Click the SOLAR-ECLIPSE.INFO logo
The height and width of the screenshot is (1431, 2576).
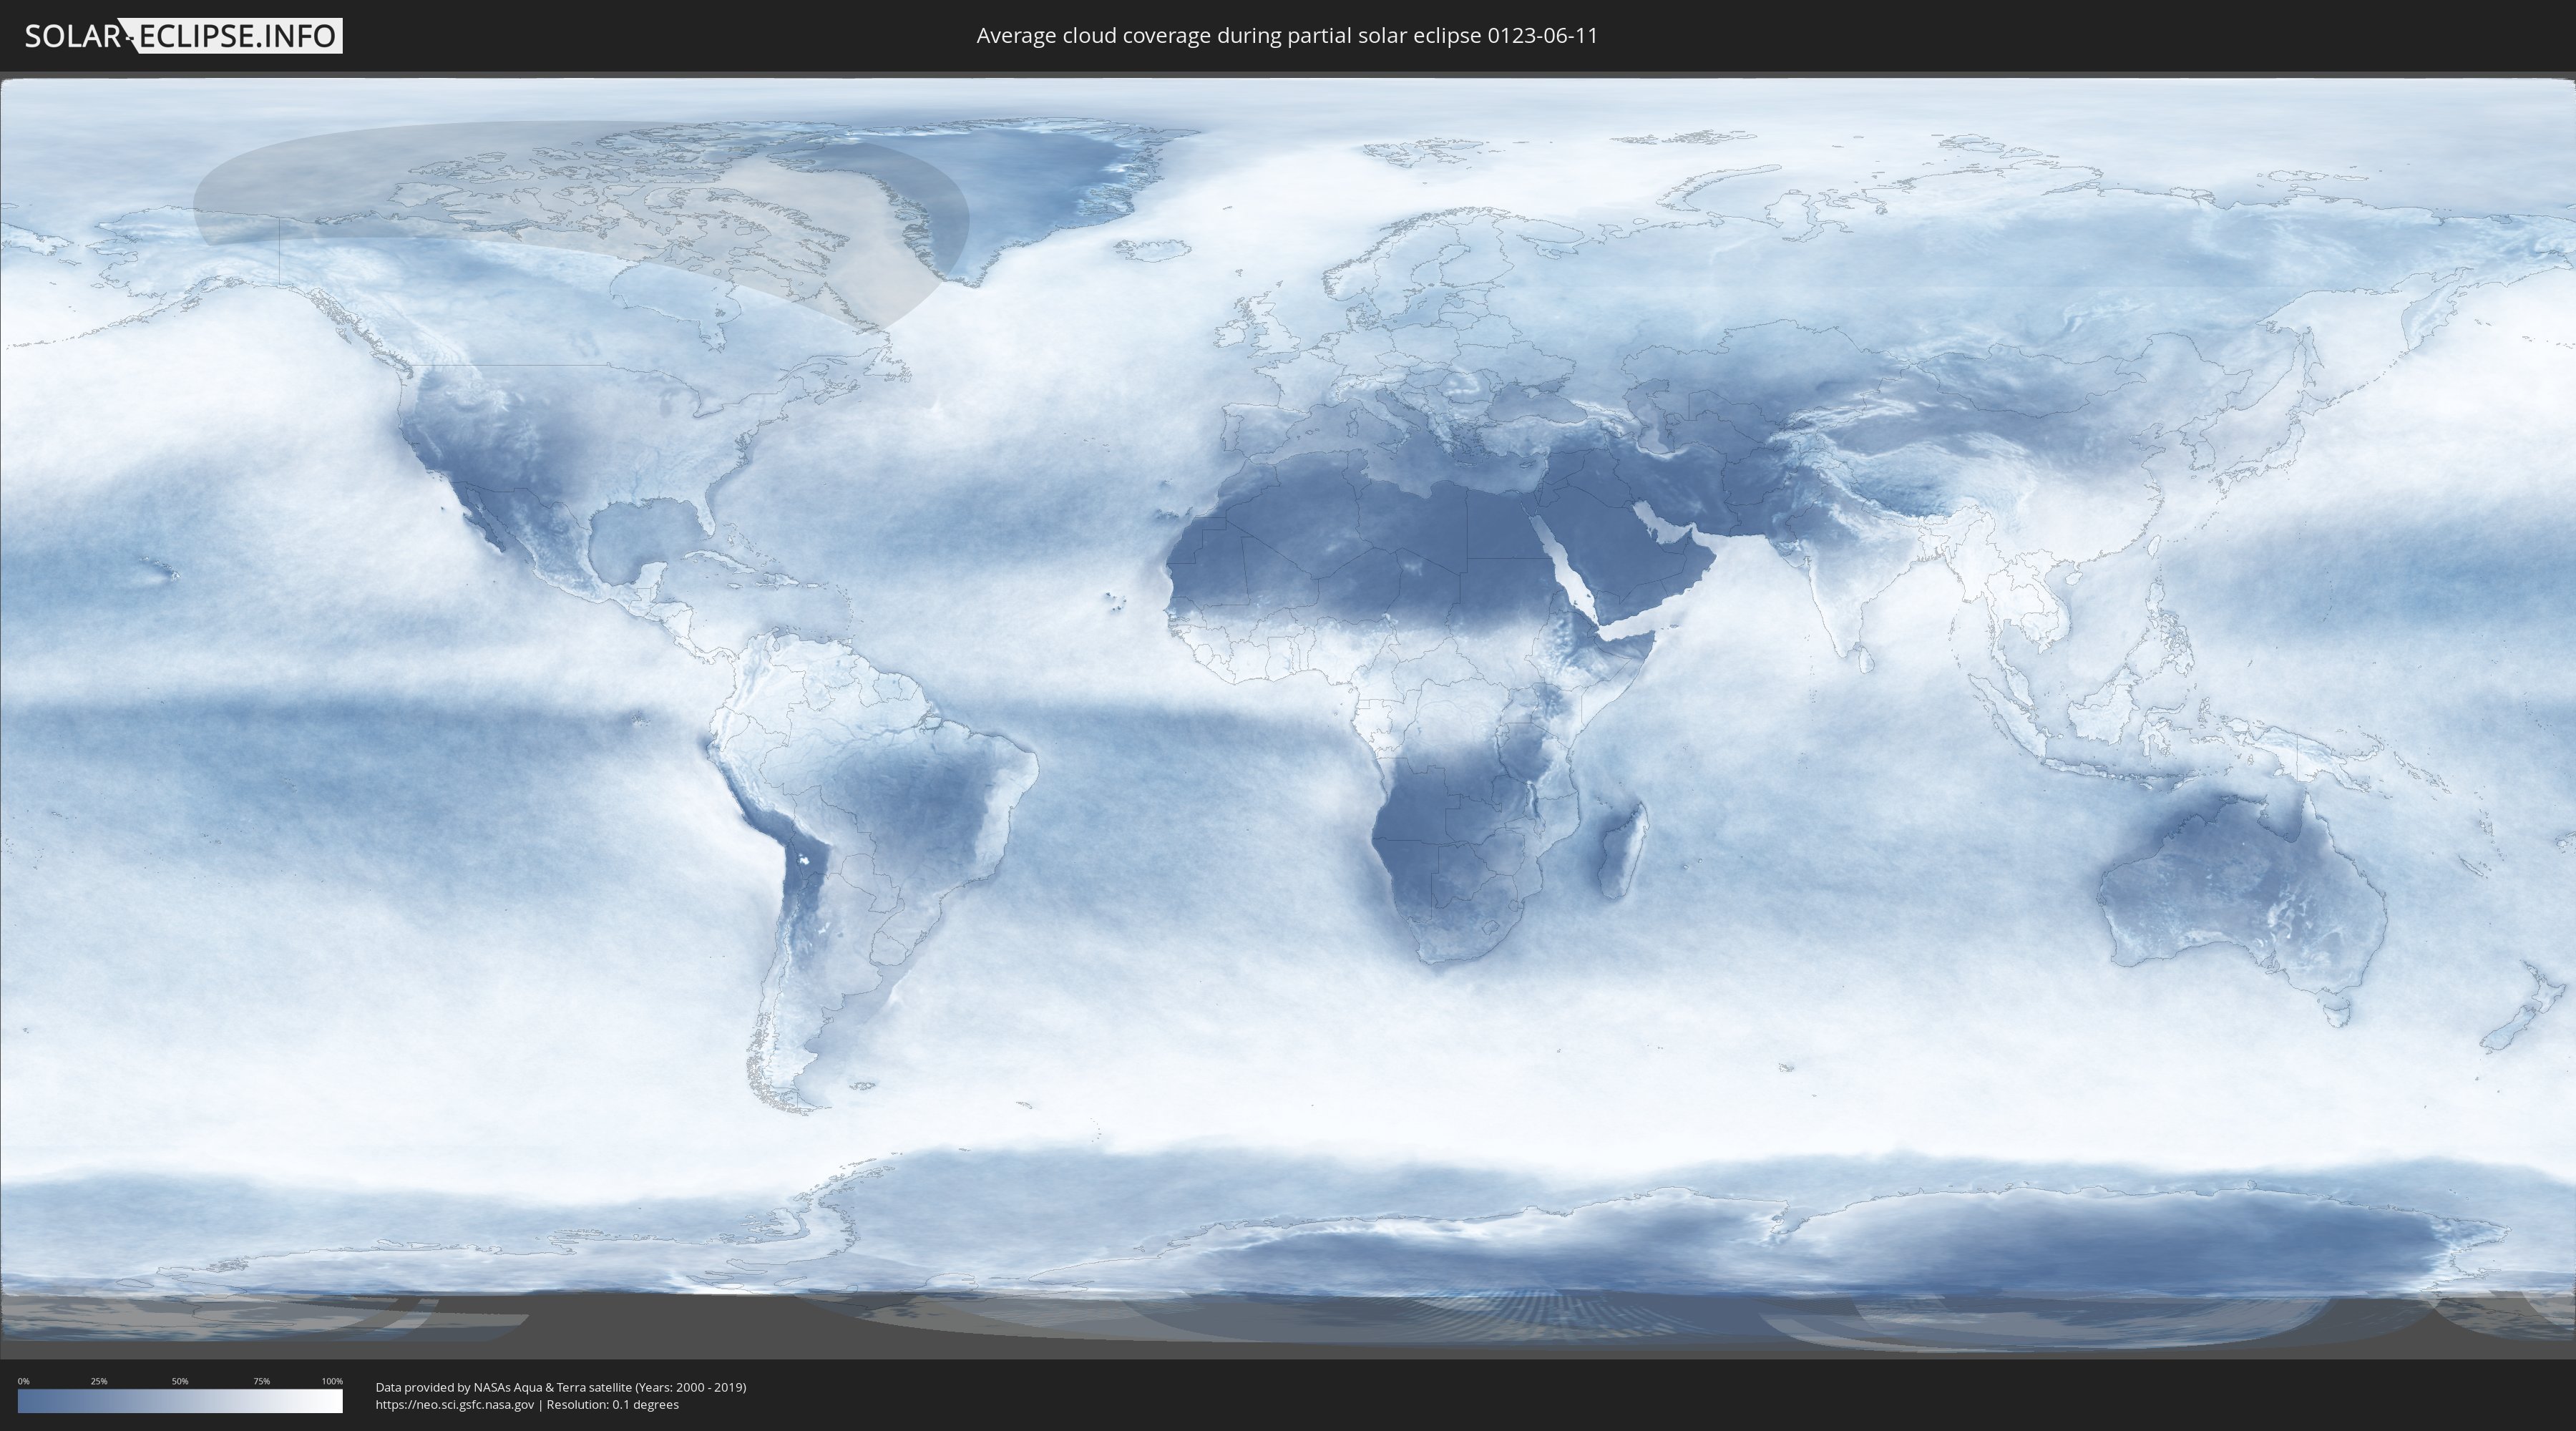click(183, 36)
